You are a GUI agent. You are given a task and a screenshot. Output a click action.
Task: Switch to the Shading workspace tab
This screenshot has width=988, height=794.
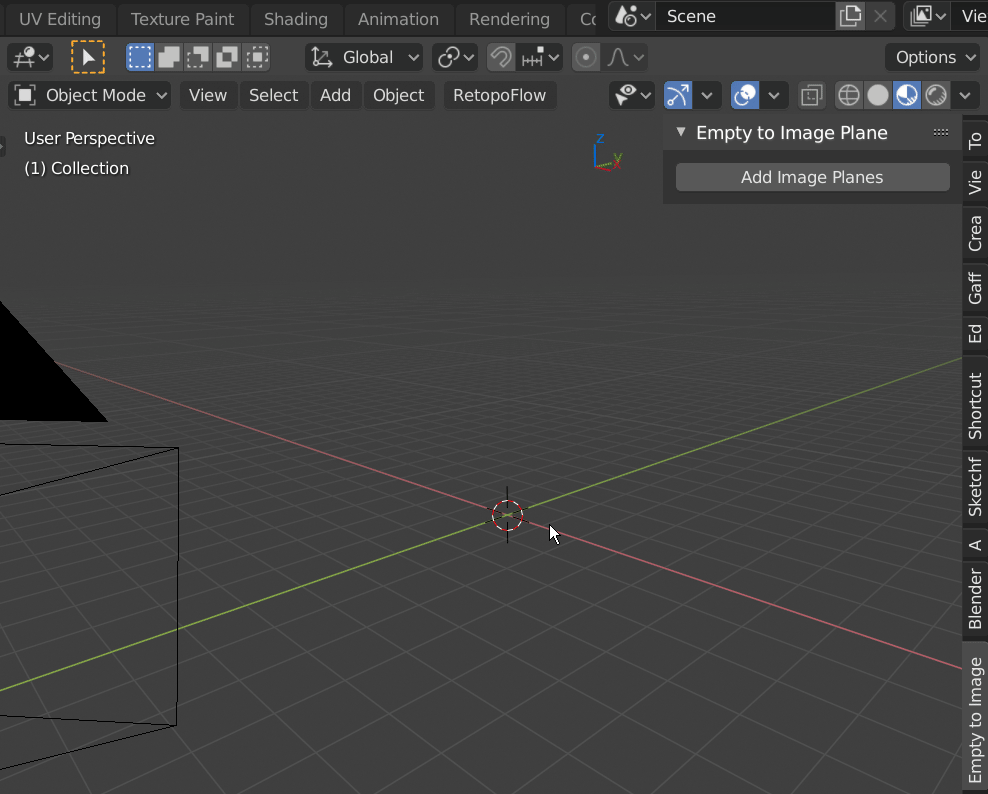tap(296, 19)
